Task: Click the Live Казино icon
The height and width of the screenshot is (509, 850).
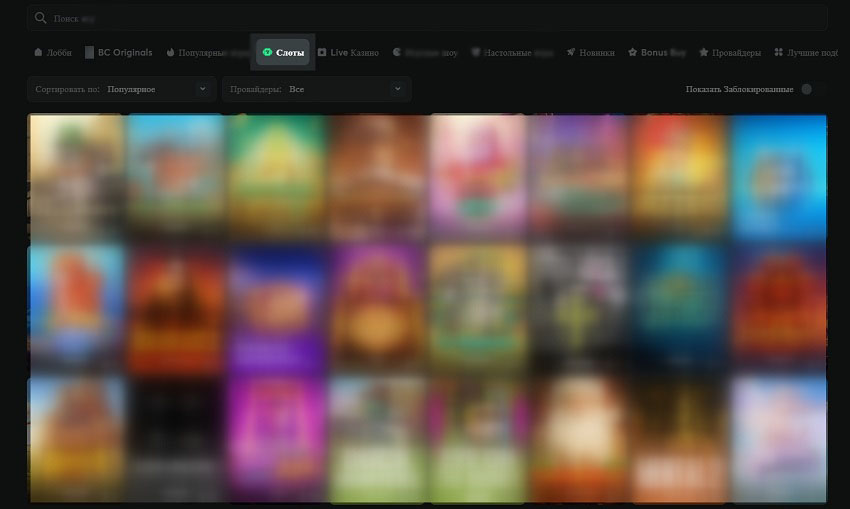Action: click(x=322, y=52)
